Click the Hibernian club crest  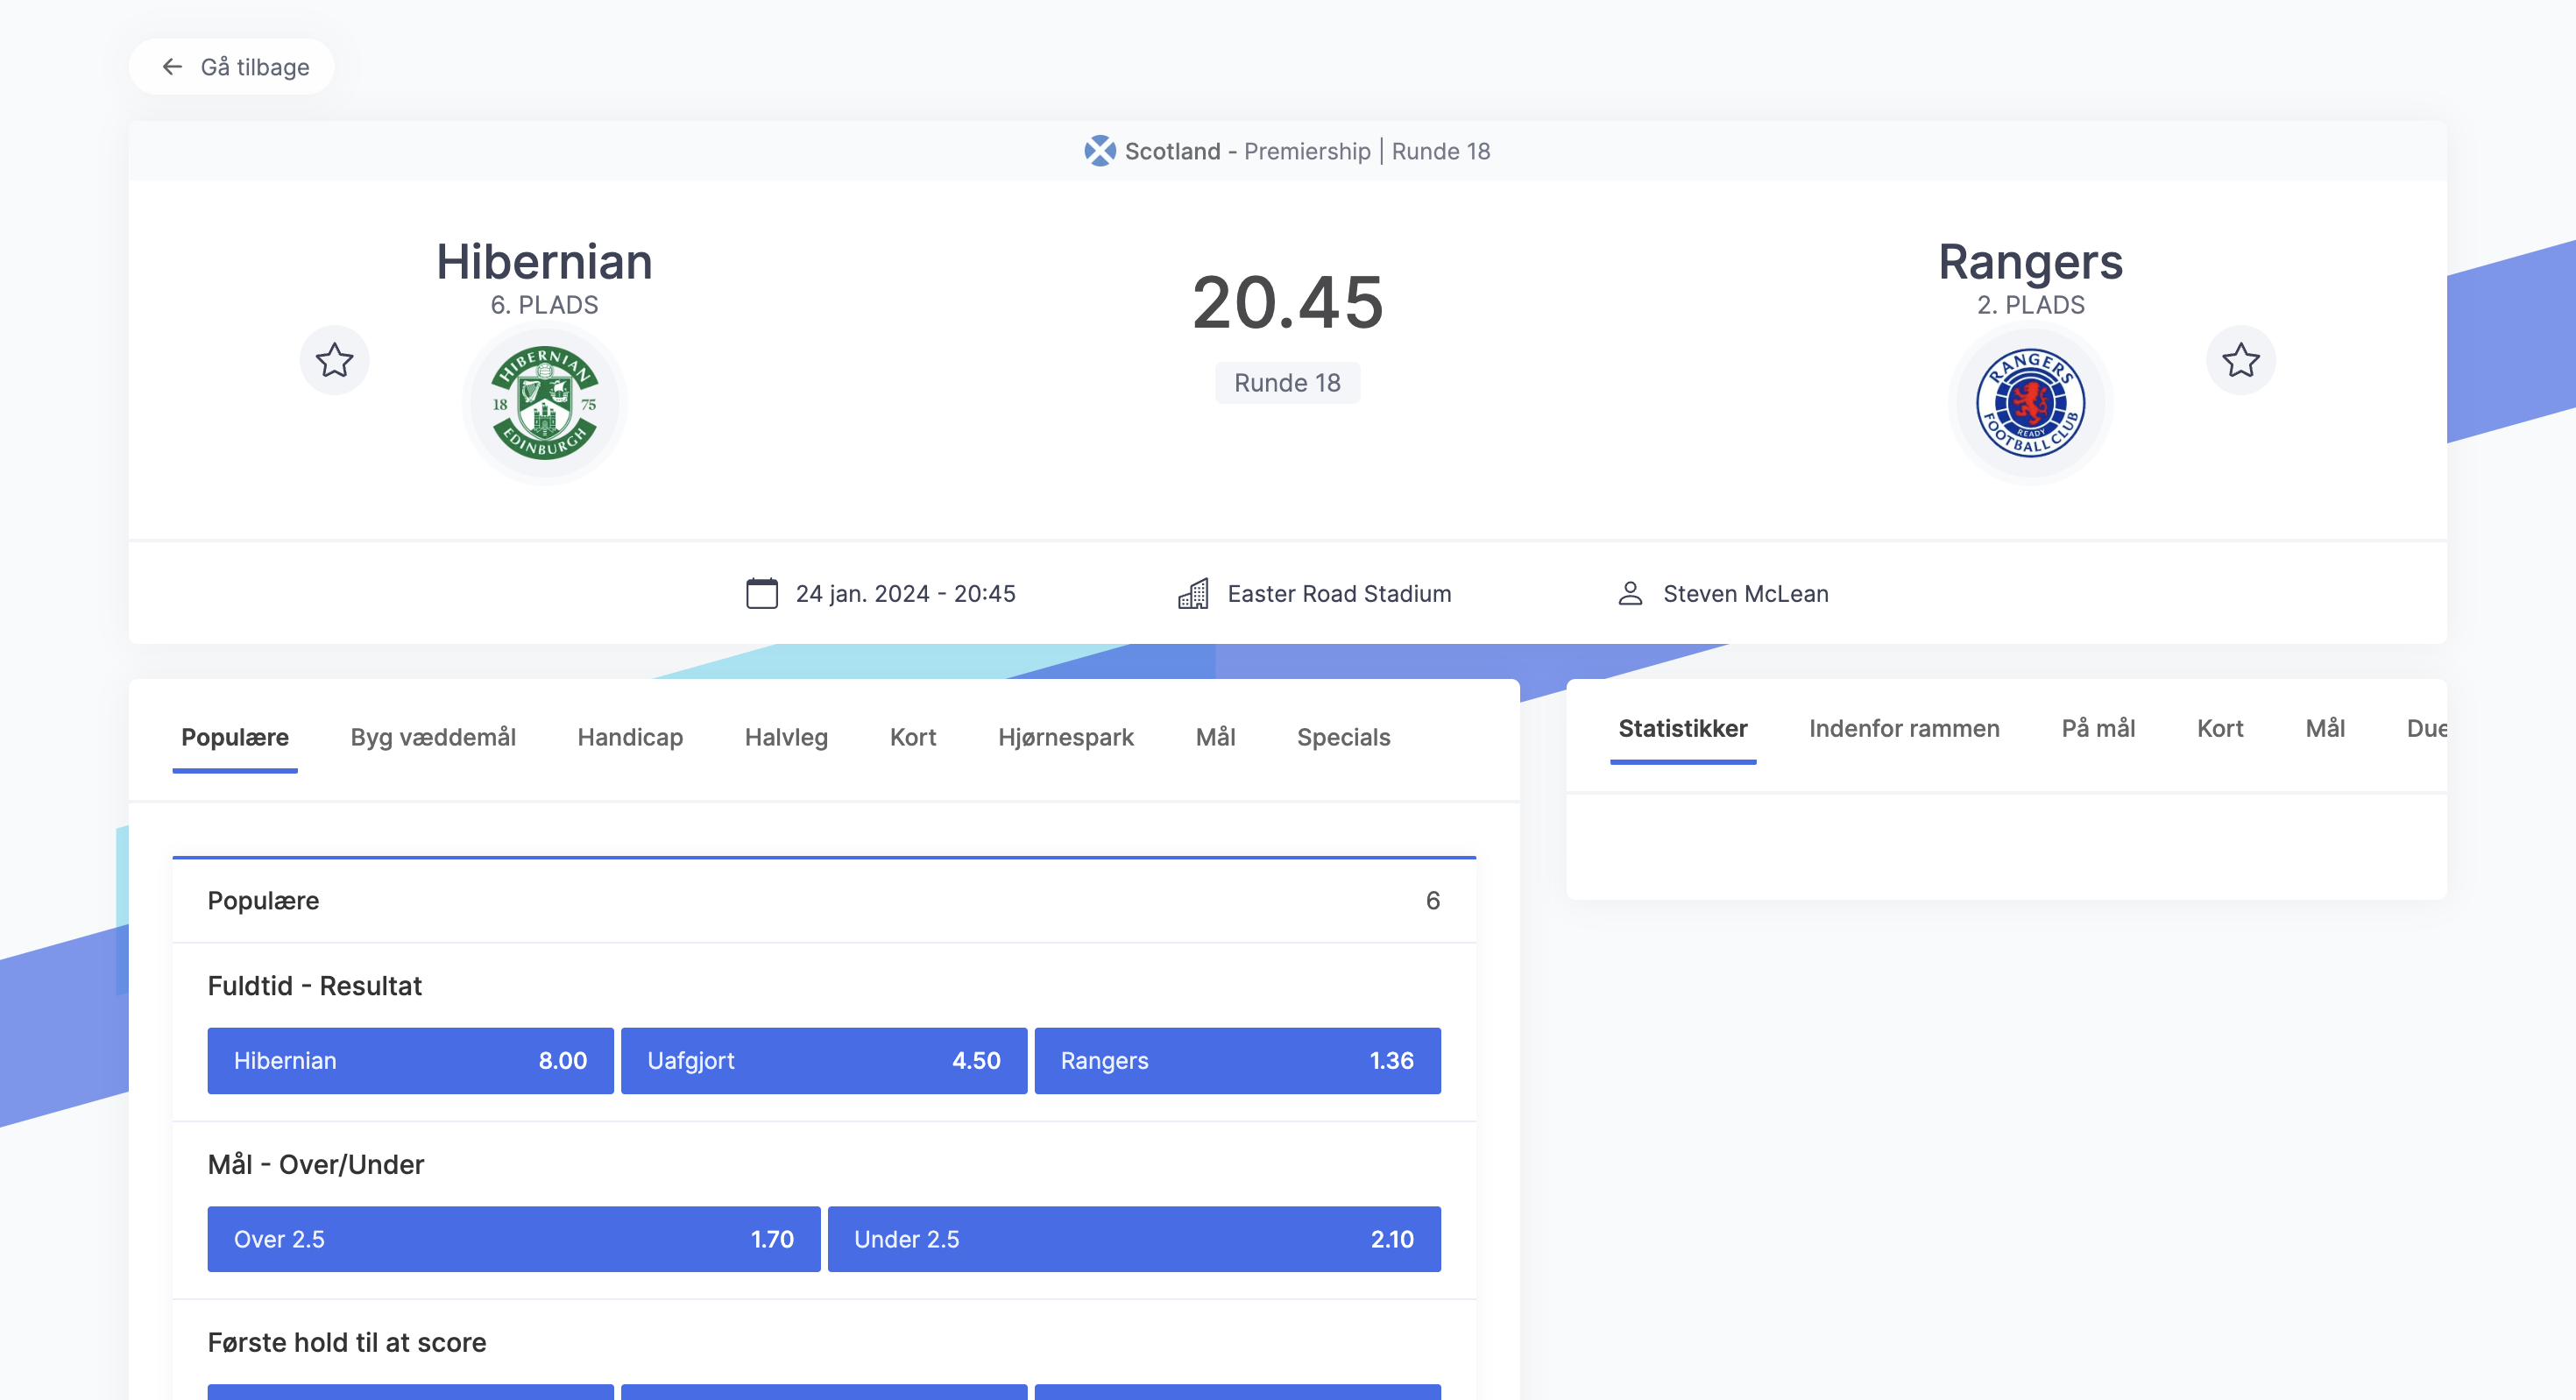(x=544, y=403)
